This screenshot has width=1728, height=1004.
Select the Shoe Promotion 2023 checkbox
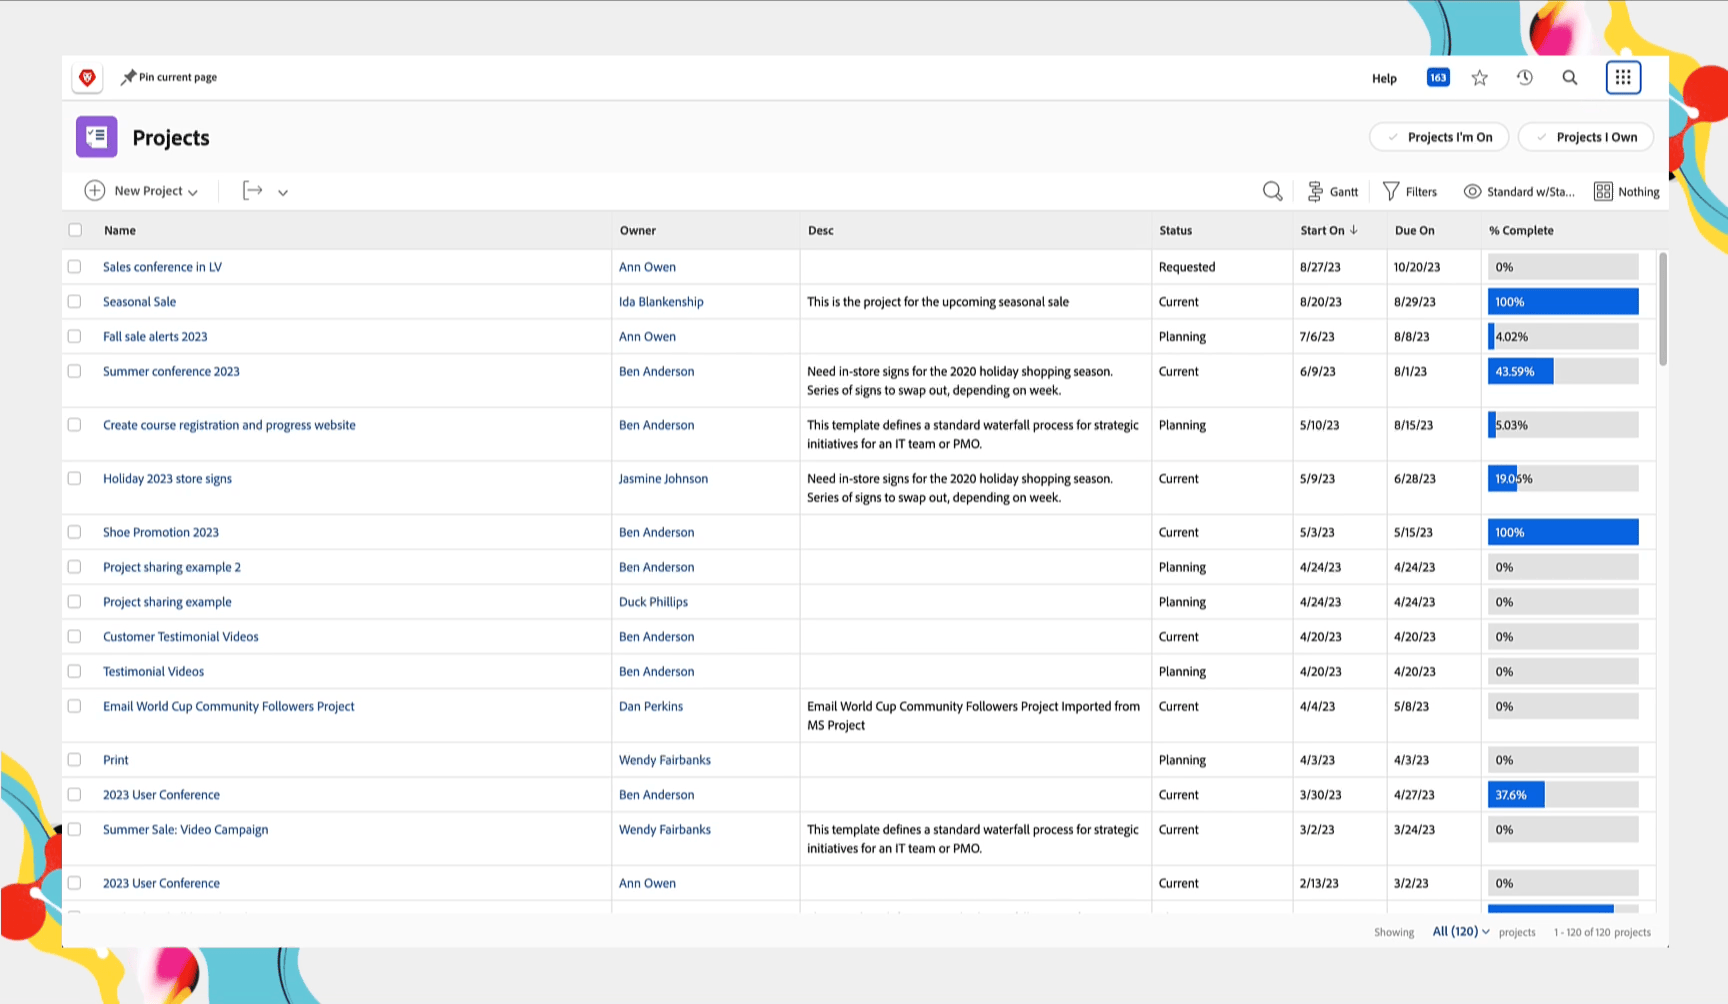[x=75, y=532]
